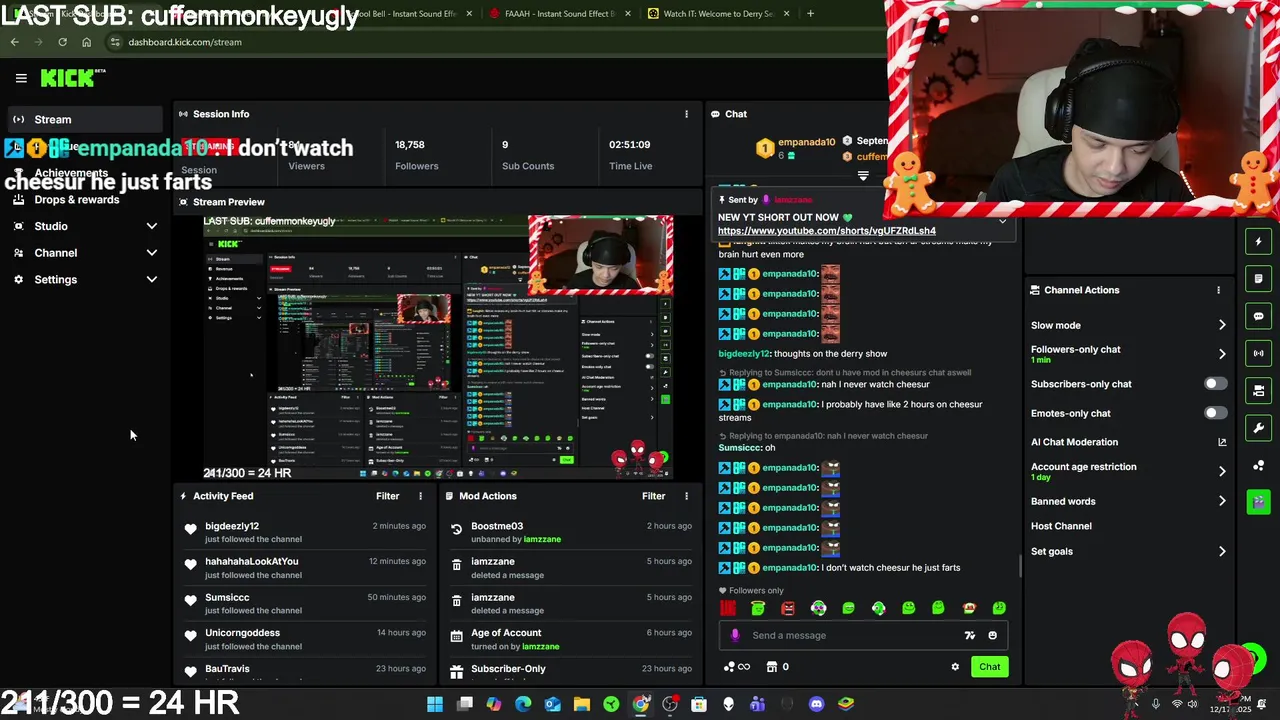Open Discord from the taskbar

(x=816, y=704)
